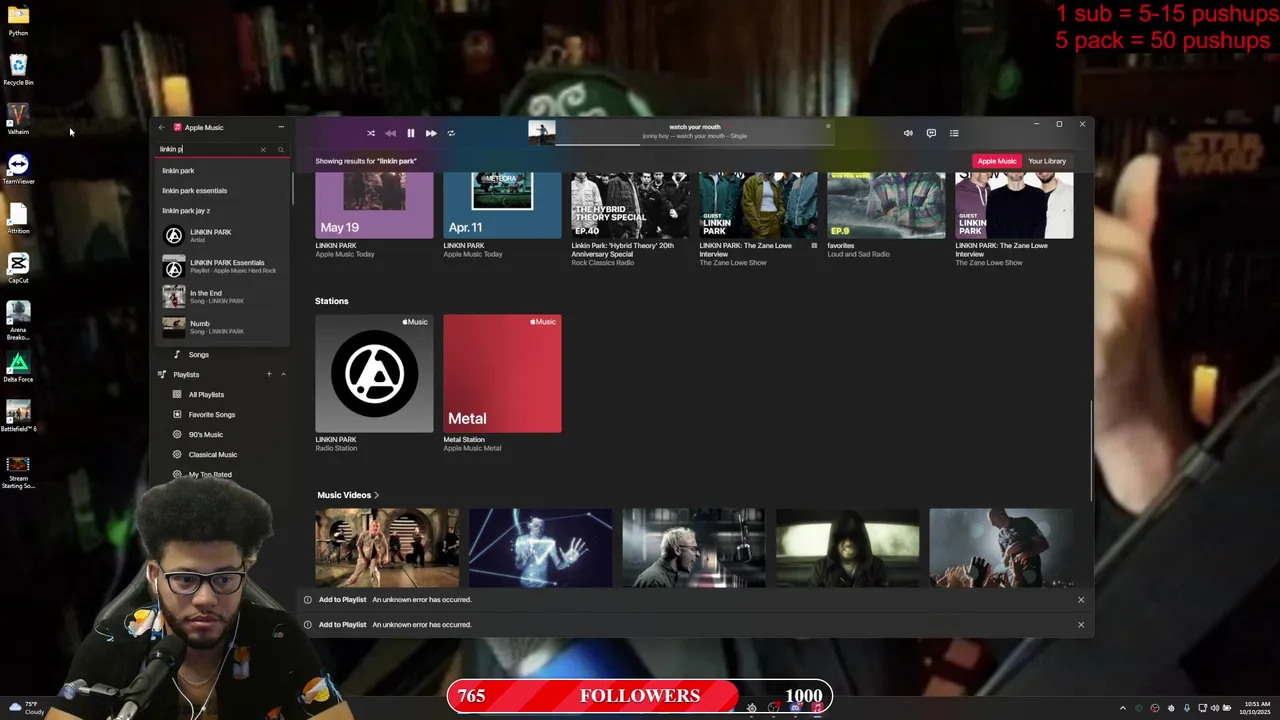Select 'Numb' song suggestion
Image resolution: width=1280 pixels, height=720 pixels.
click(222, 326)
